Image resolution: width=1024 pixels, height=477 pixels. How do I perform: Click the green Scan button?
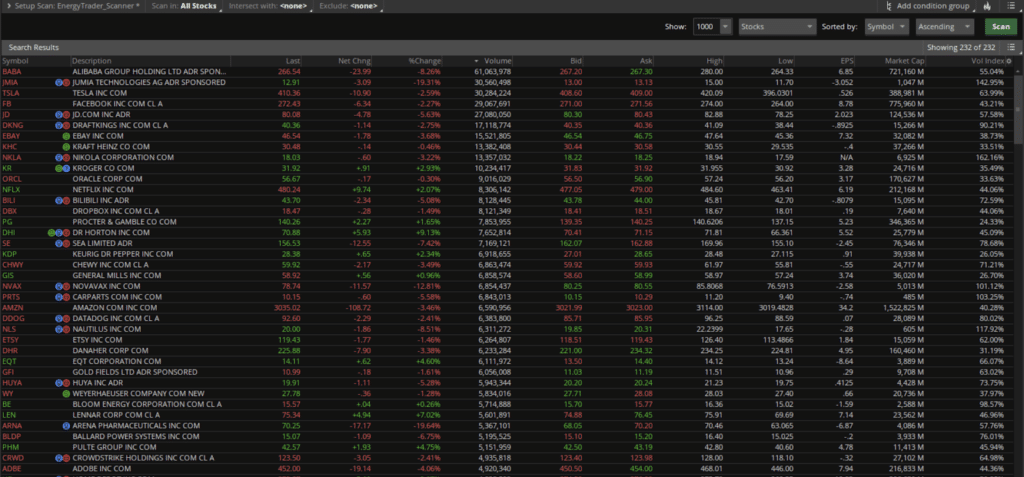point(1001,27)
